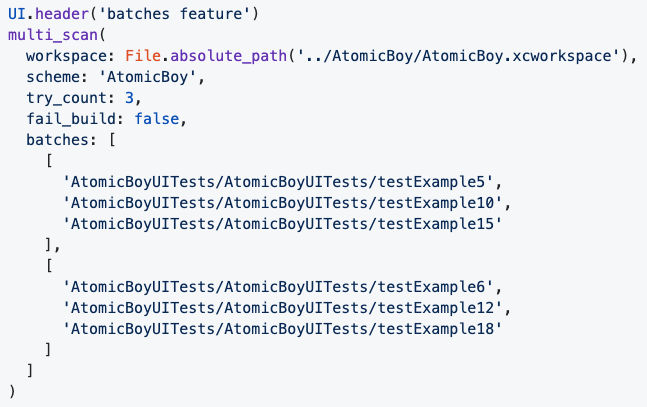Click the testExample5 test path line
The width and height of the screenshot is (647, 407).
point(278,182)
